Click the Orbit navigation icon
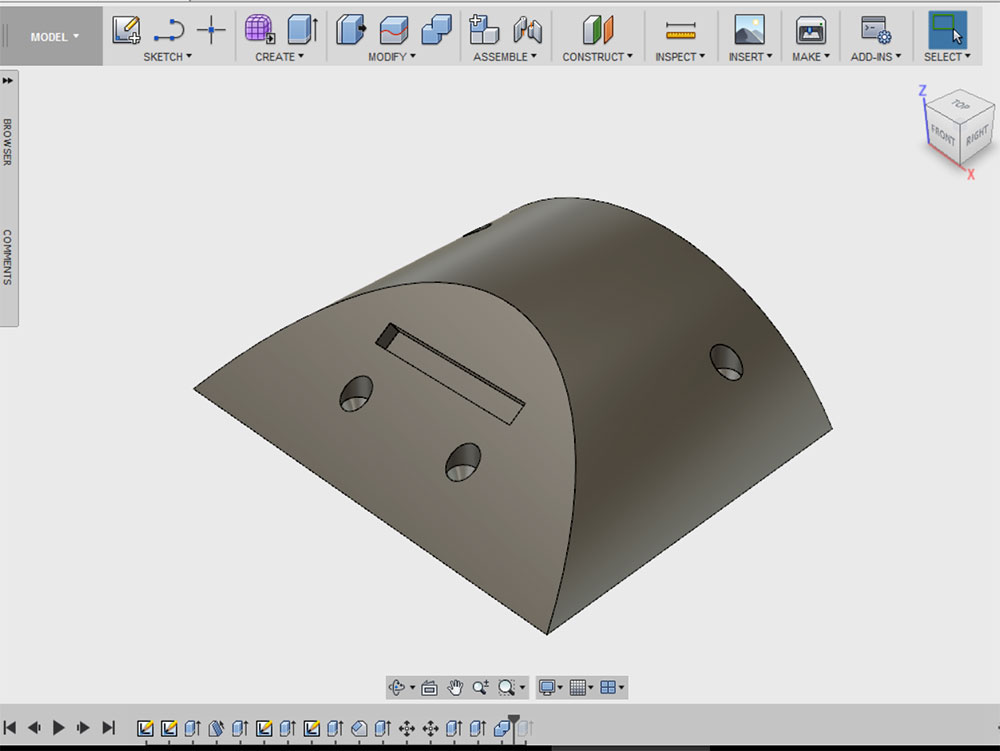Screen dimensions: 1000x751 click(396, 687)
